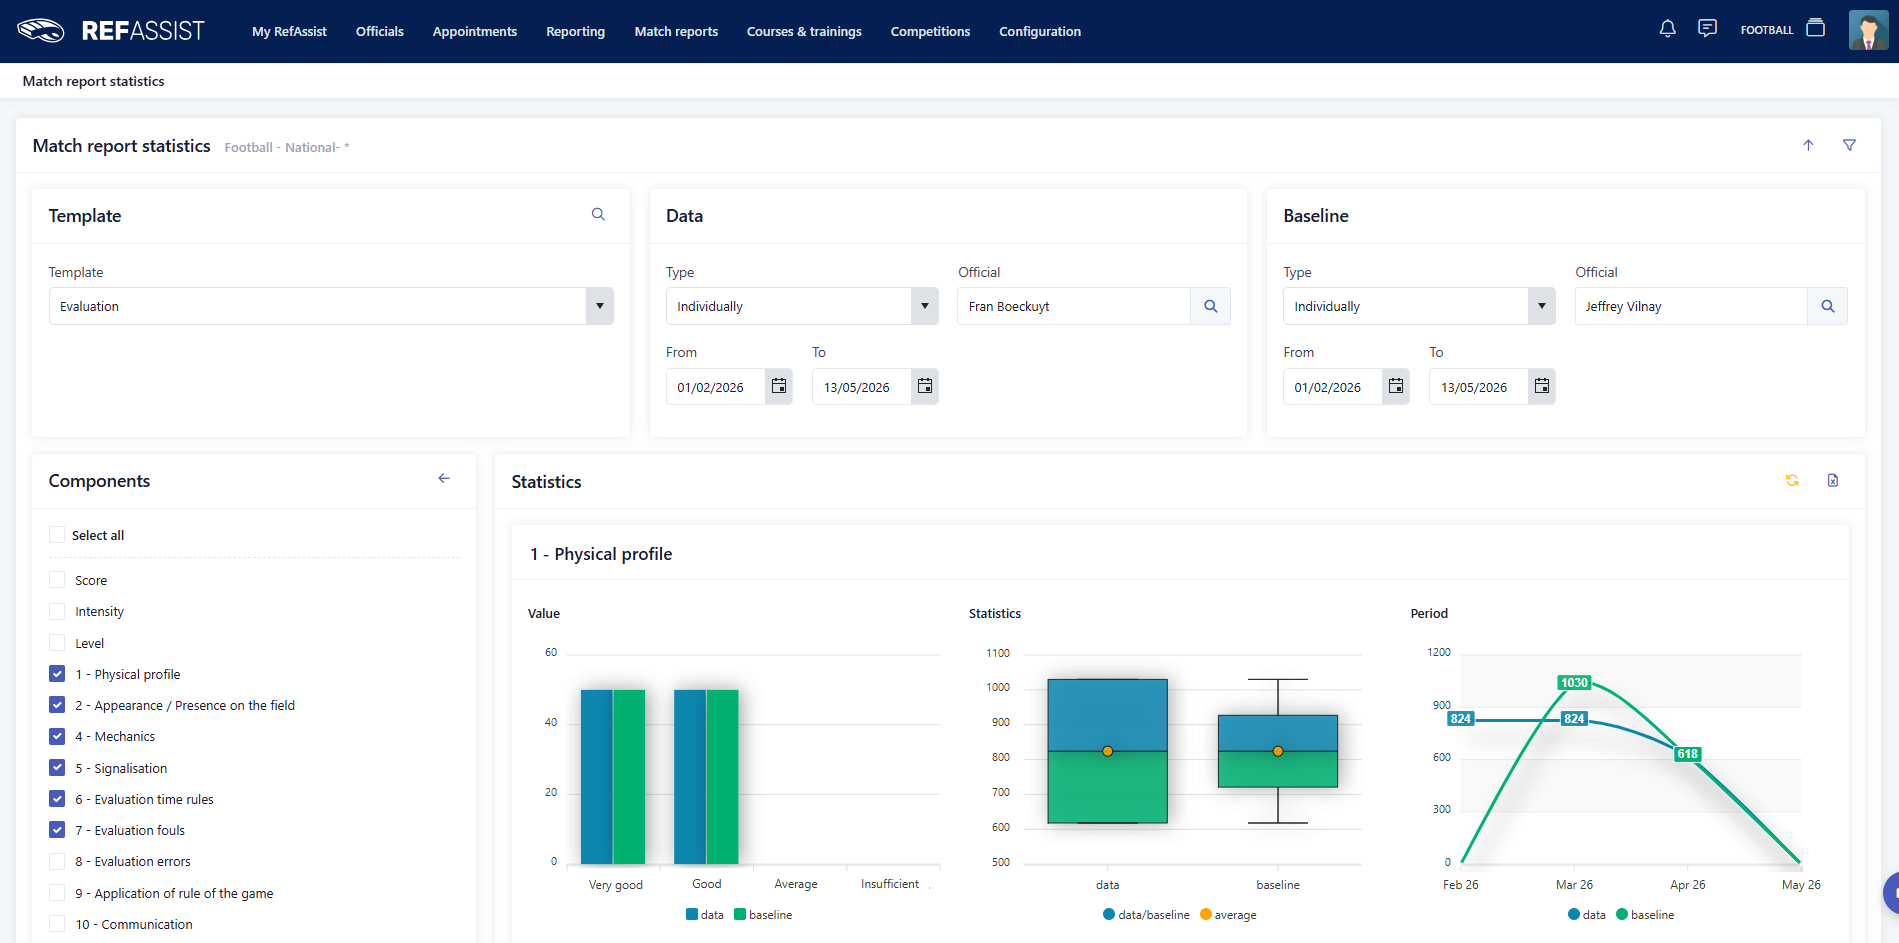
Task: Toggle the baseline legend in Value chart
Action: click(x=763, y=914)
